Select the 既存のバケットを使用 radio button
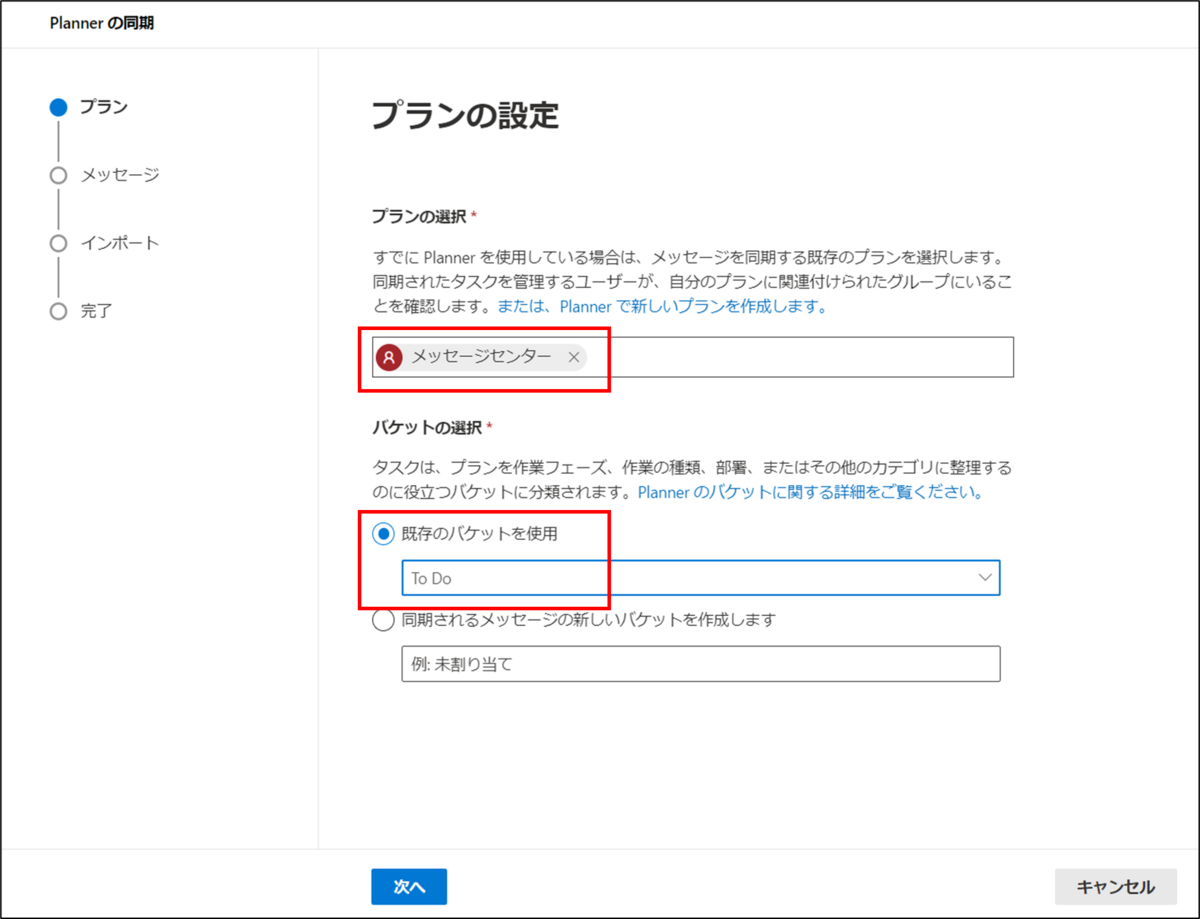The image size is (1200, 919). (x=383, y=534)
